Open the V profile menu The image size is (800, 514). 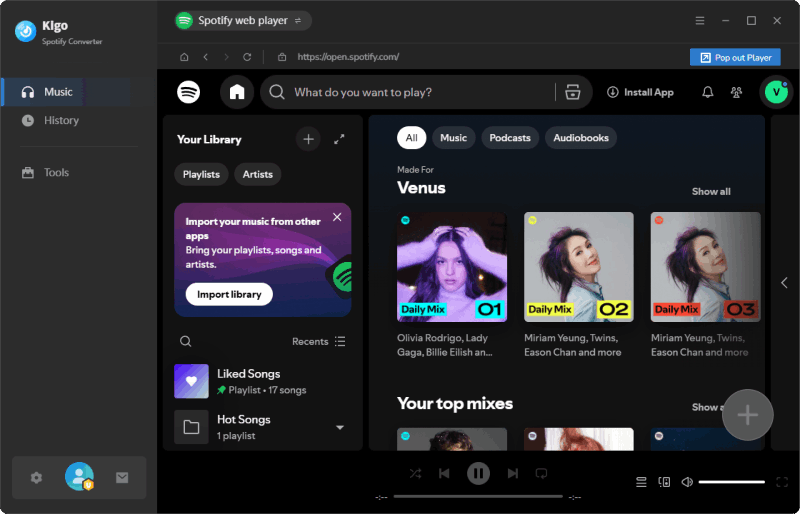pos(776,92)
